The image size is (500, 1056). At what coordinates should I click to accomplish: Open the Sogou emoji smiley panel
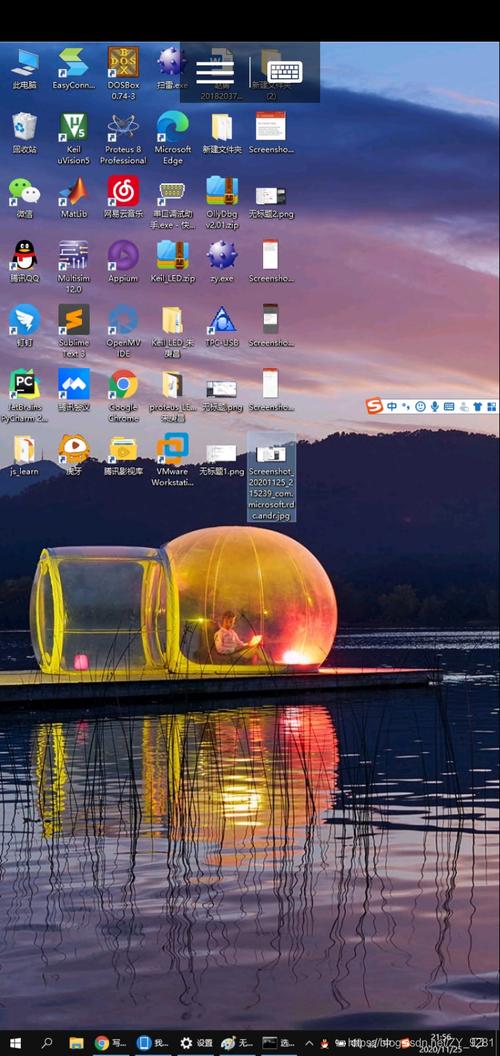(x=420, y=406)
